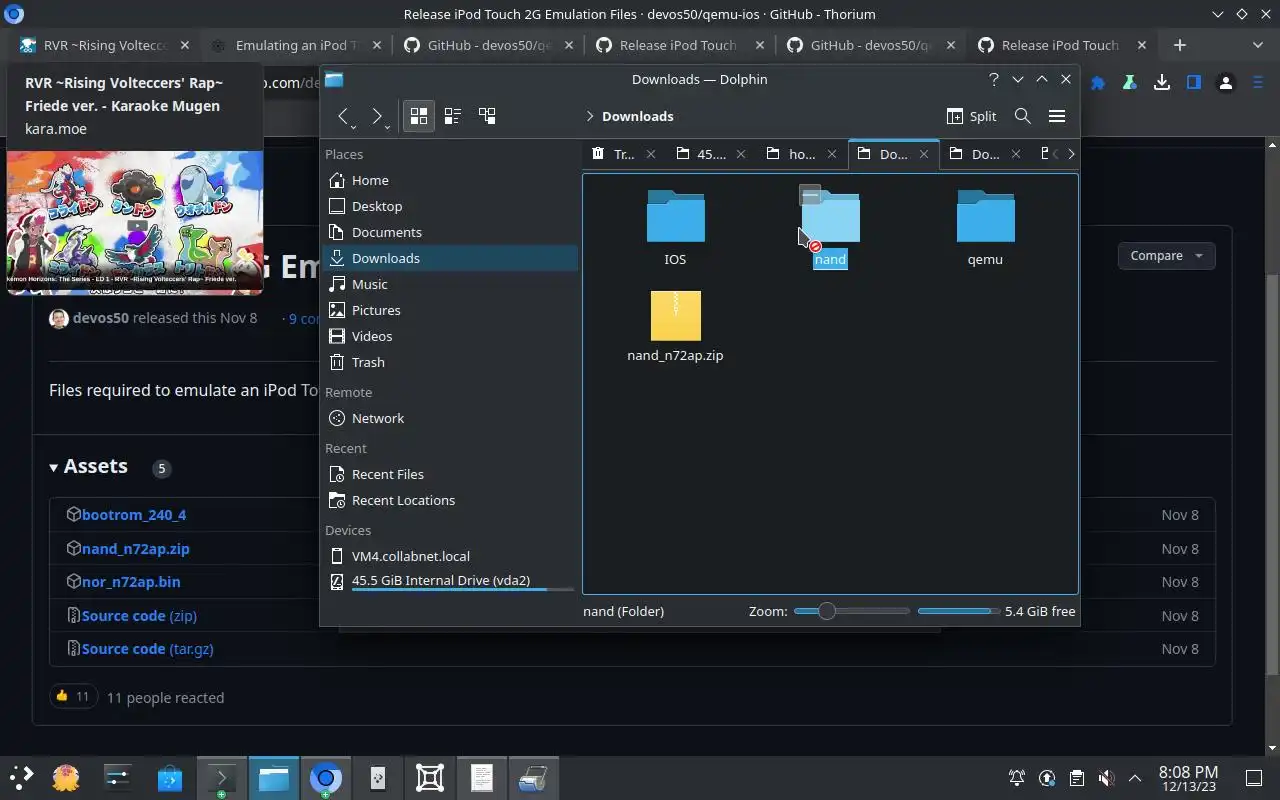Open devos50's profile link
Image resolution: width=1280 pixels, height=800 pixels.
click(x=101, y=318)
